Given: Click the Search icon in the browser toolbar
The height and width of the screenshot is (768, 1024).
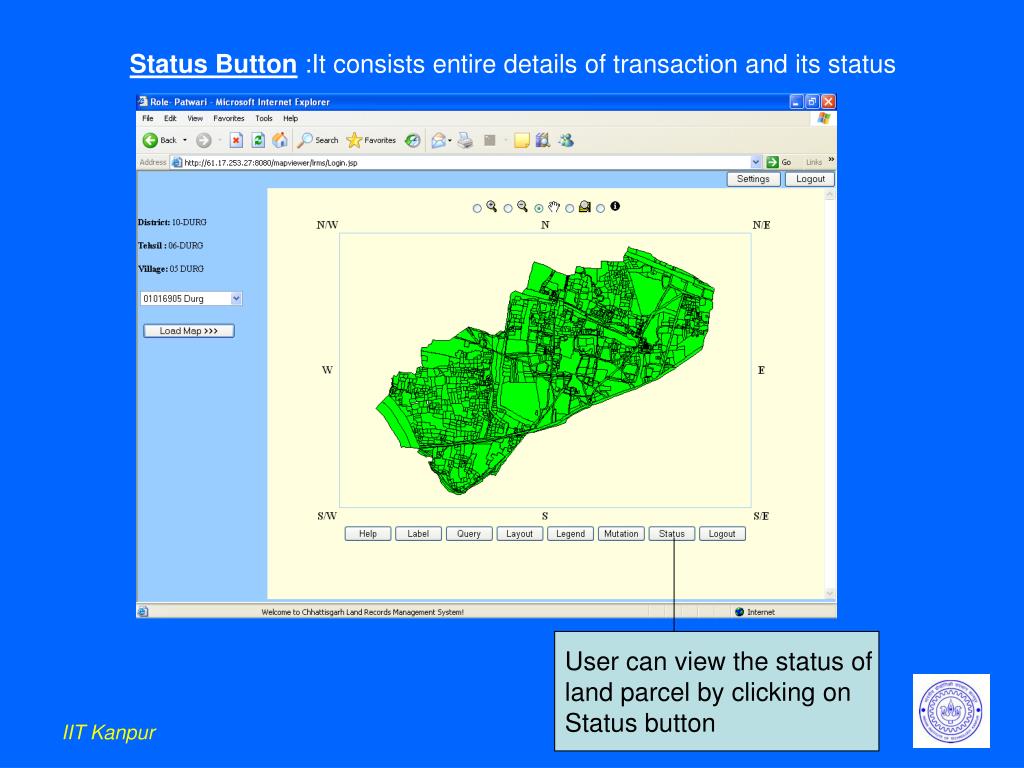Looking at the screenshot, I should (305, 140).
